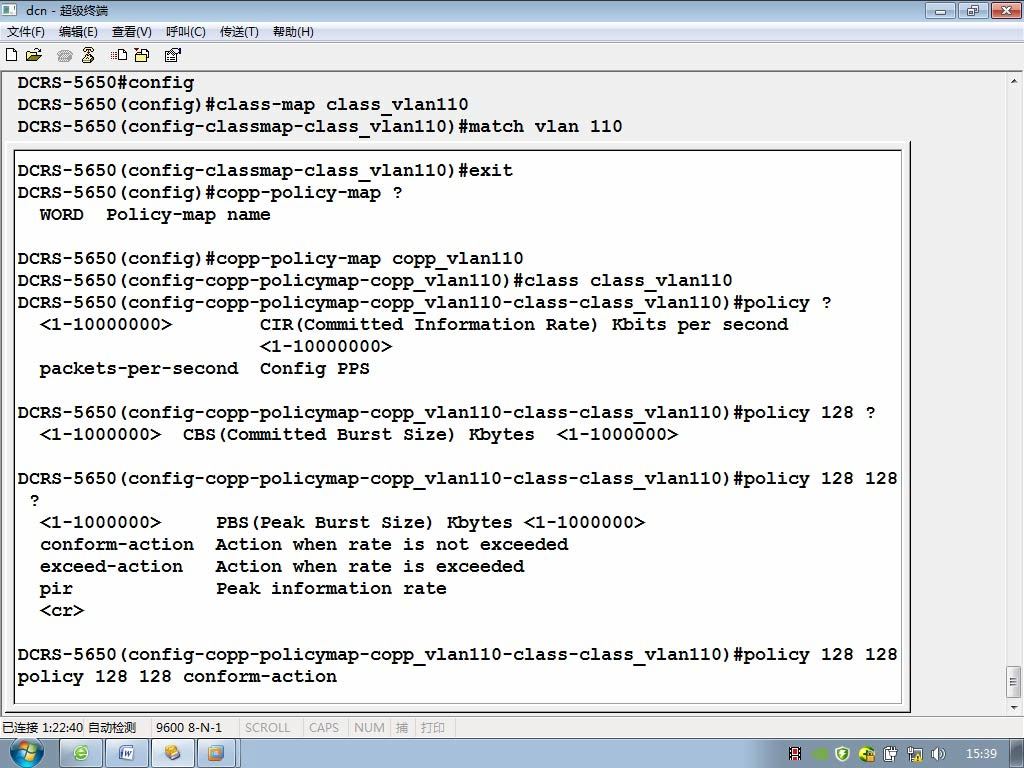Click the 'copp-policy-map copp_vlan110' command line

(270, 259)
